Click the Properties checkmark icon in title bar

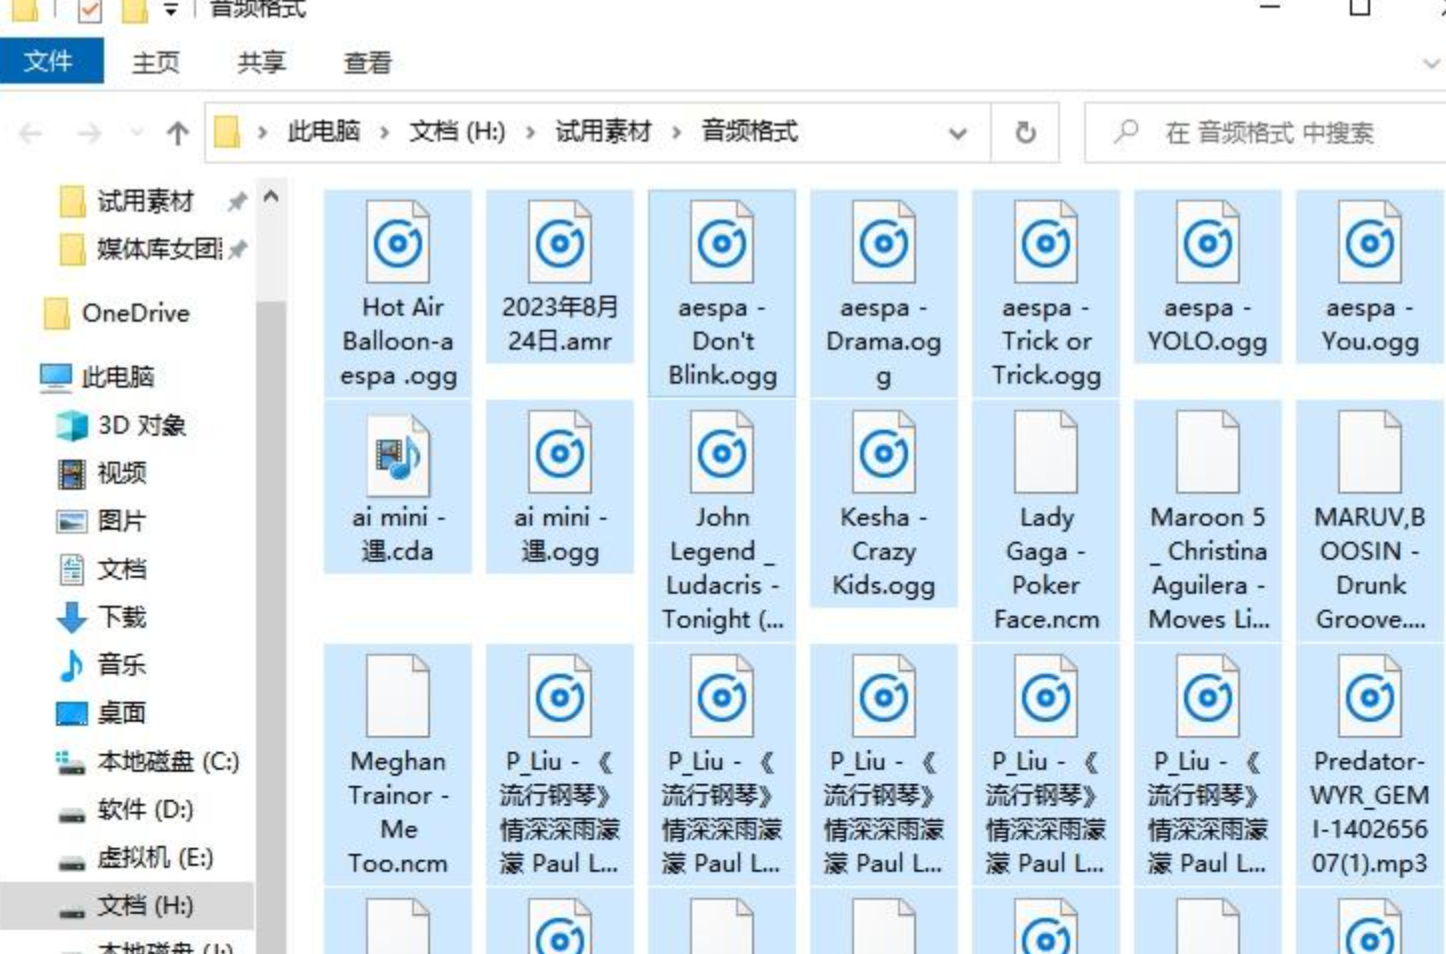pyautogui.click(x=89, y=10)
